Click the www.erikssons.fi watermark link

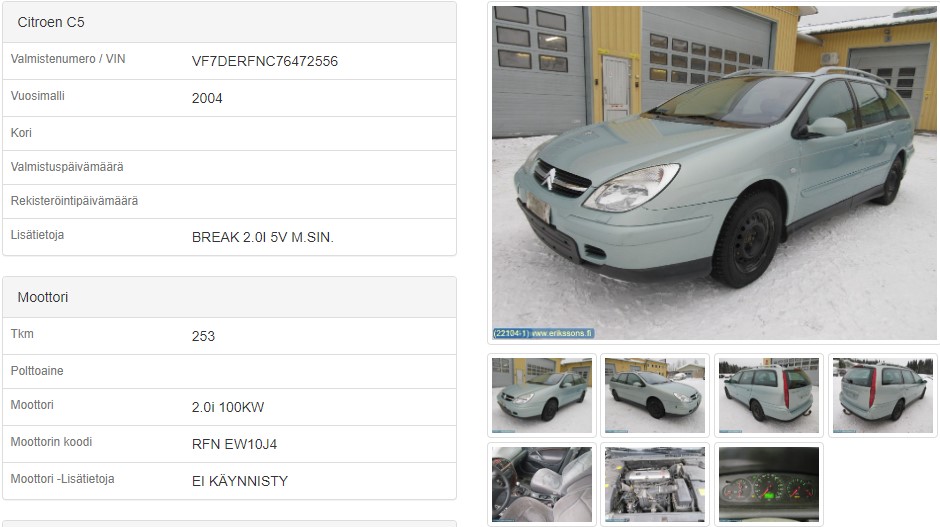[x=562, y=333]
